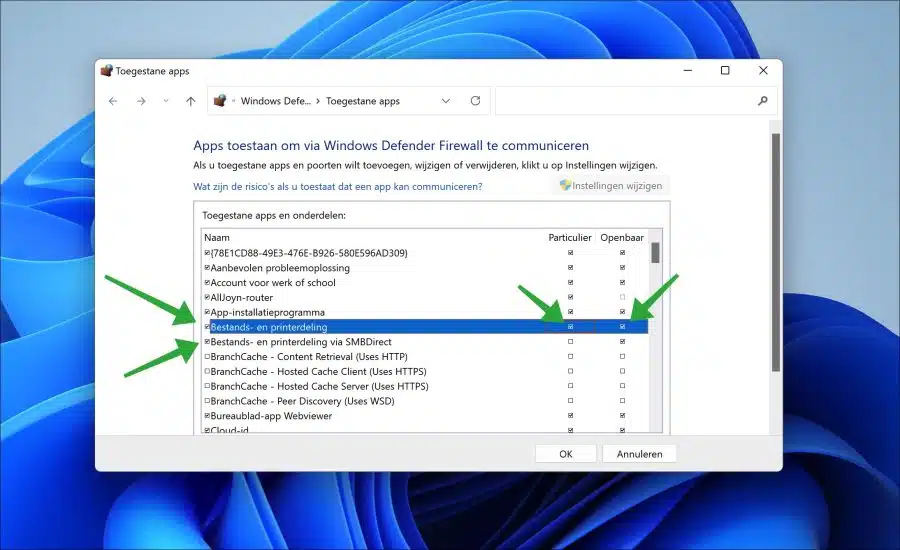This screenshot has height=550, width=900.
Task: Minimize the Toegestane apps window
Action: (688, 70)
